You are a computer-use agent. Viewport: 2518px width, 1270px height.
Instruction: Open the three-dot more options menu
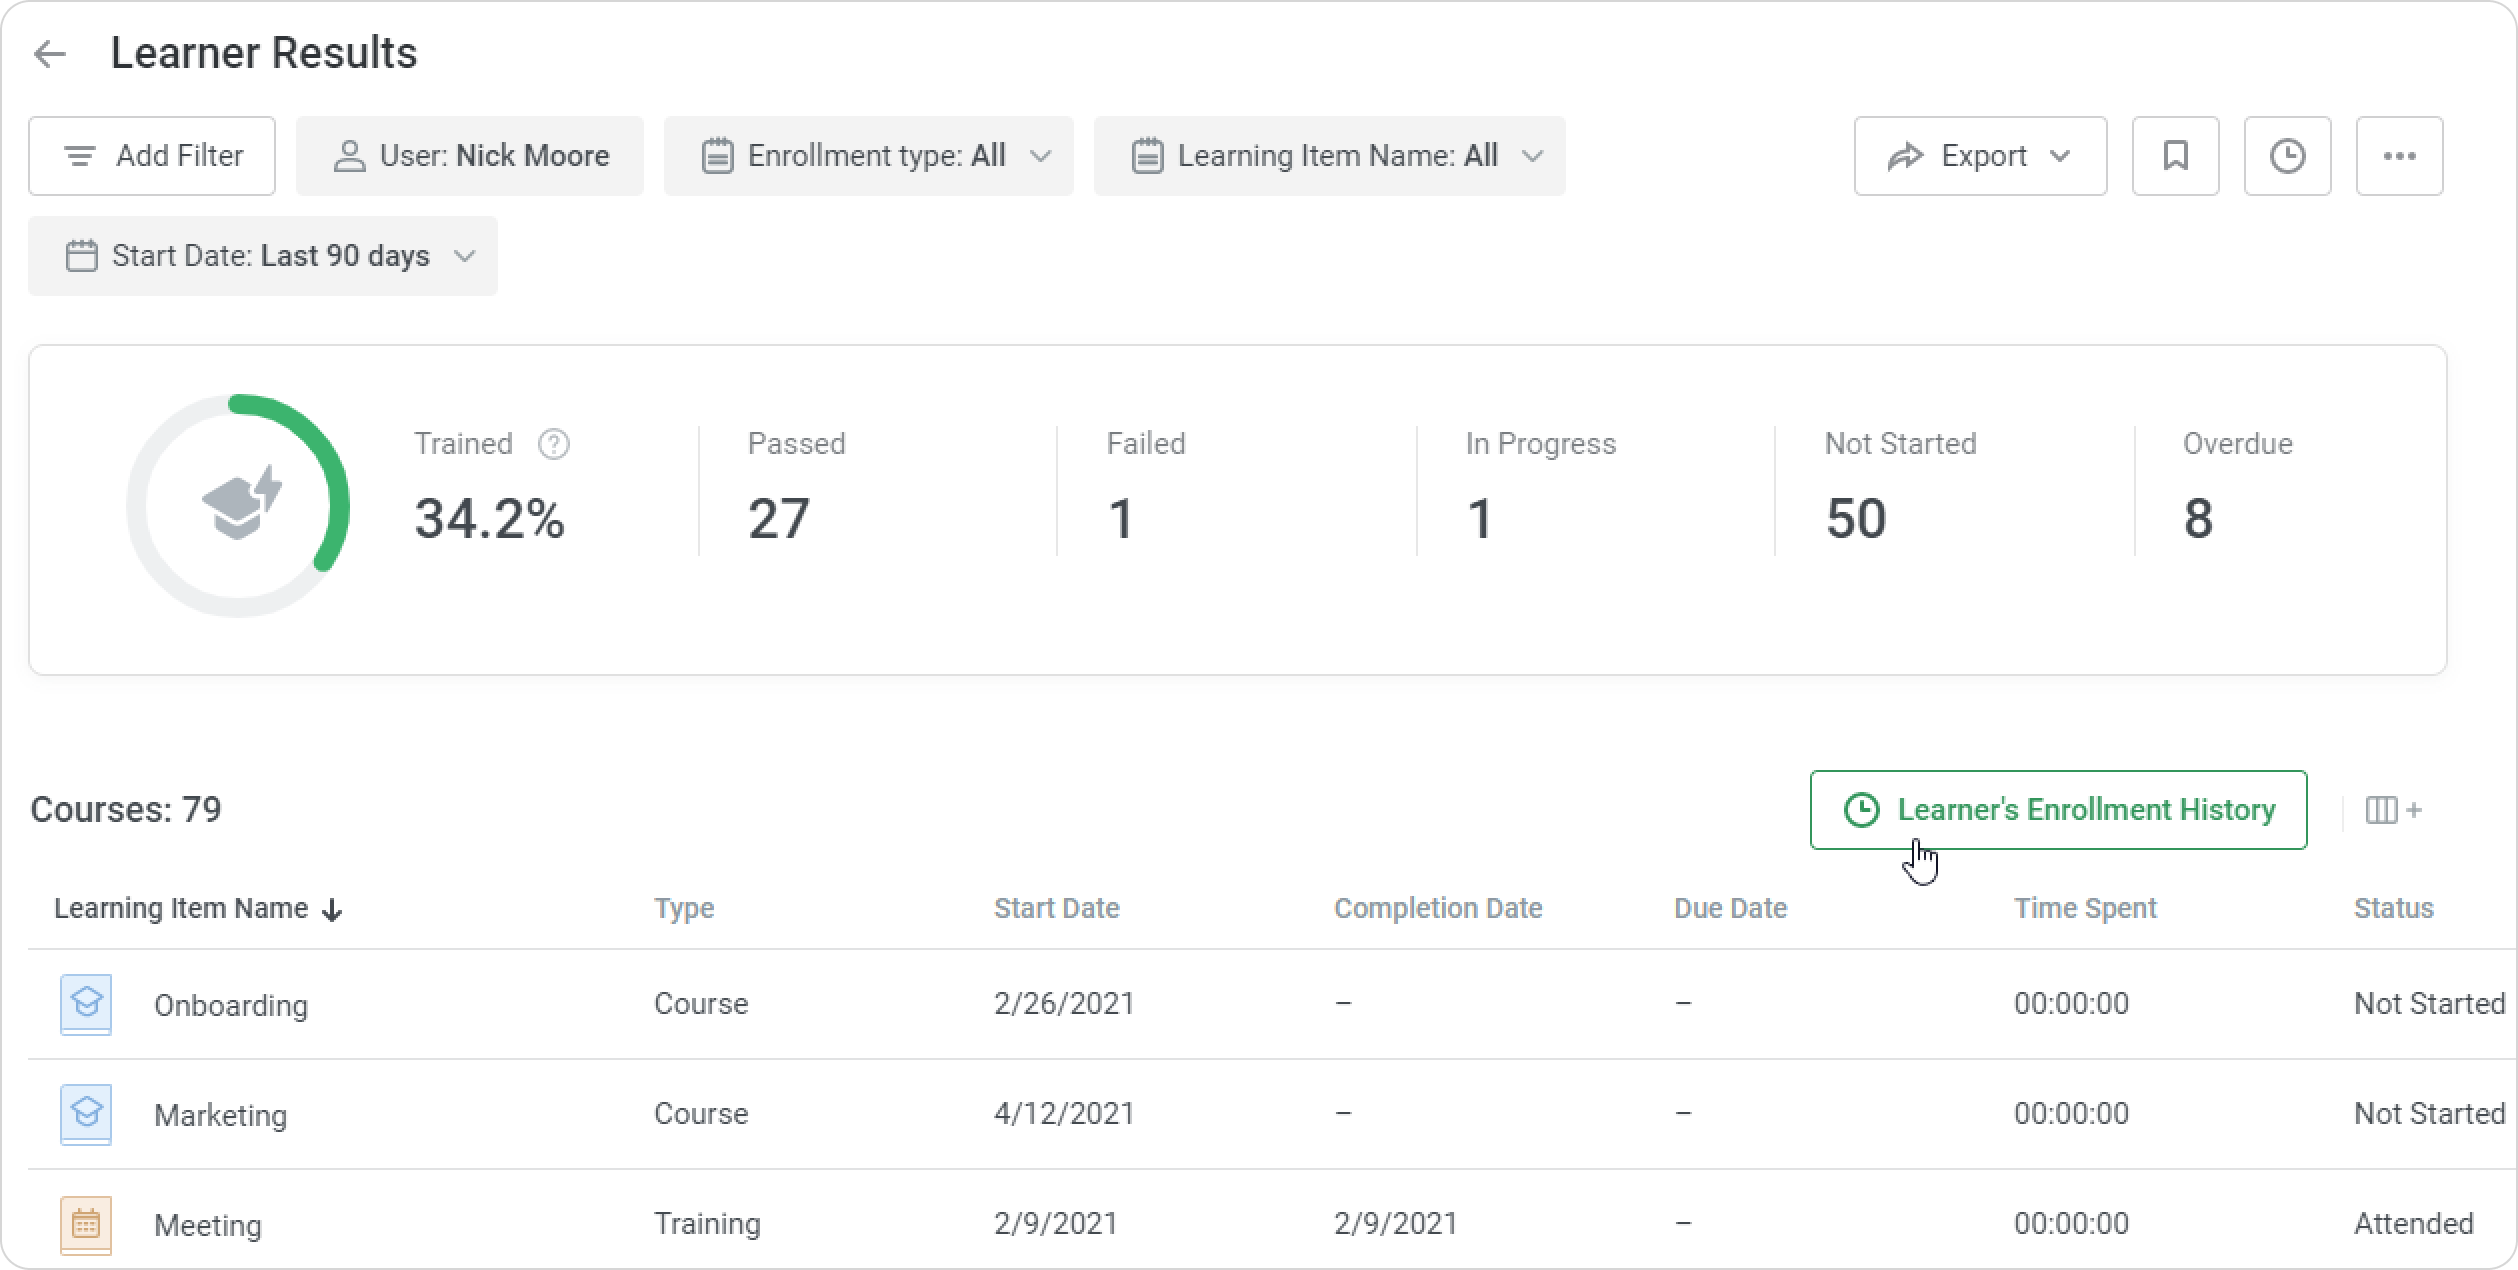pos(2399,156)
